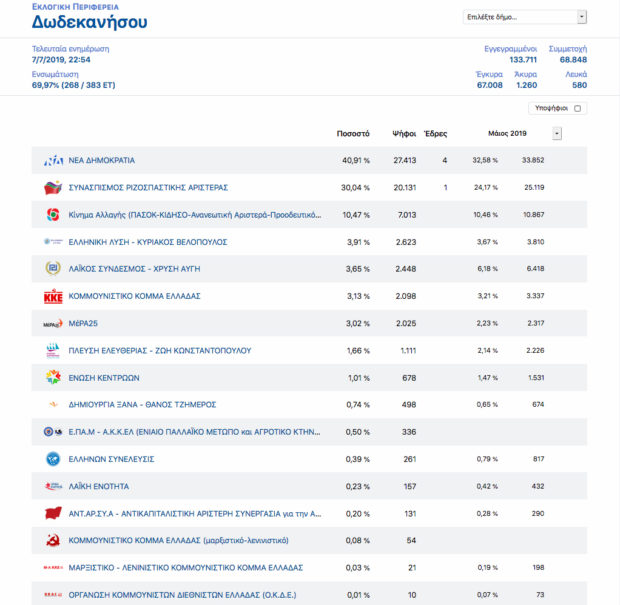This screenshot has height=605, width=620.
Task: Click the 2.025 votes for ΜέΡΑ25
Action: 406,323
